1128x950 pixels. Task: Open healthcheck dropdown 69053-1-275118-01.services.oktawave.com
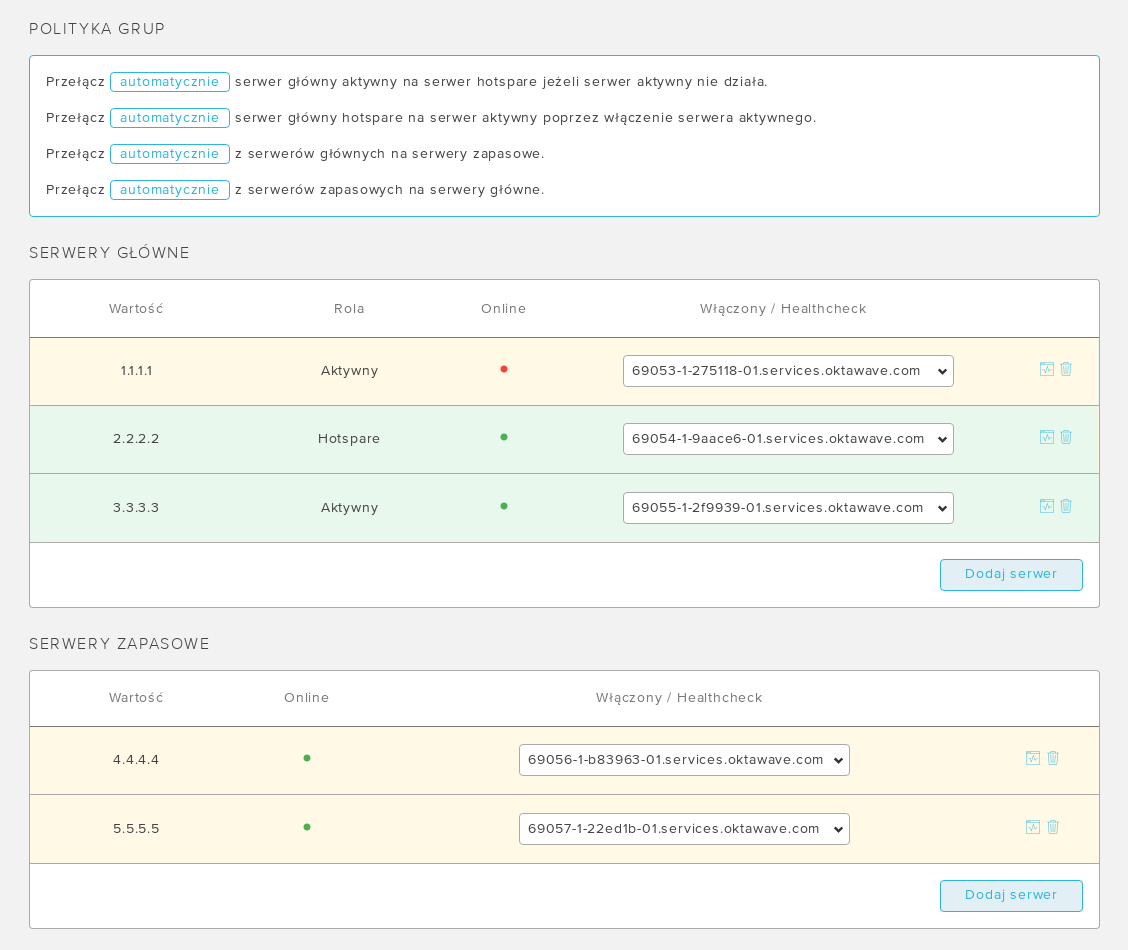point(788,371)
